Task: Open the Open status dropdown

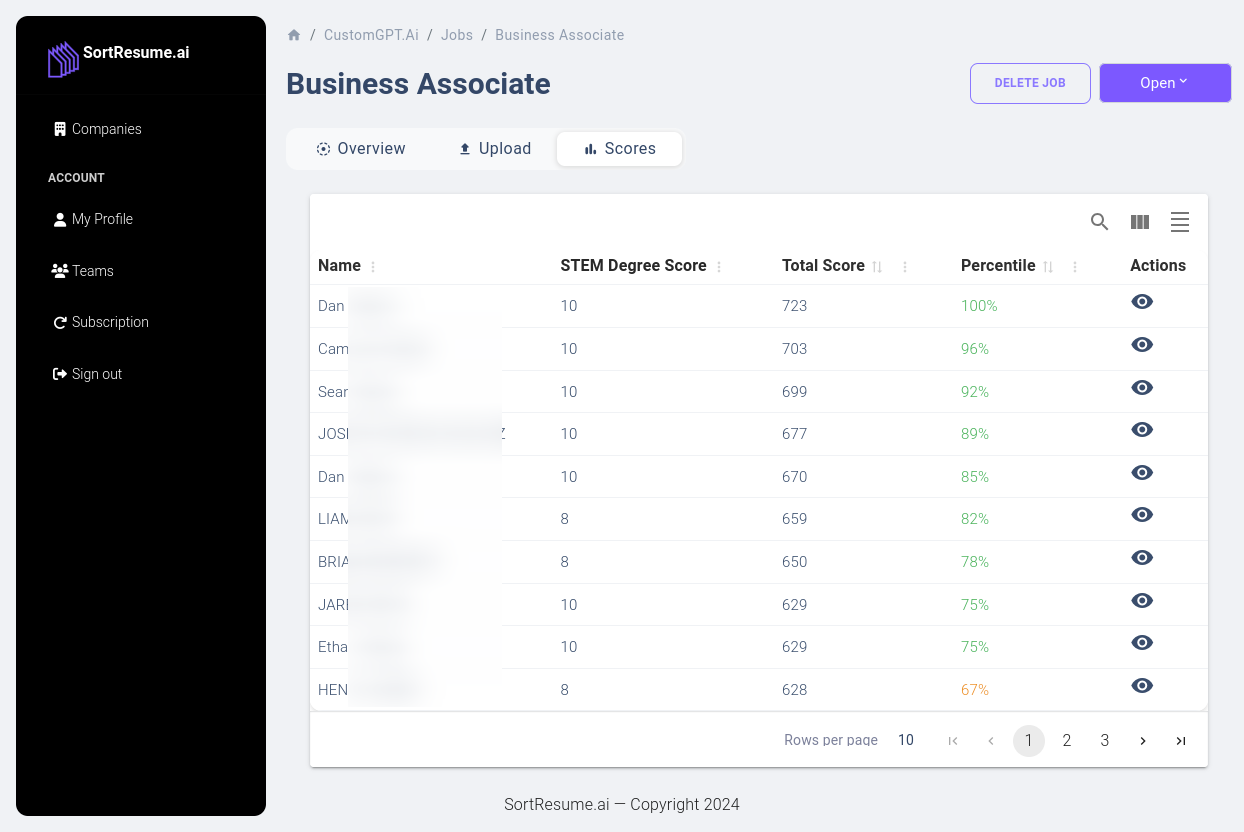Action: (x=1165, y=83)
